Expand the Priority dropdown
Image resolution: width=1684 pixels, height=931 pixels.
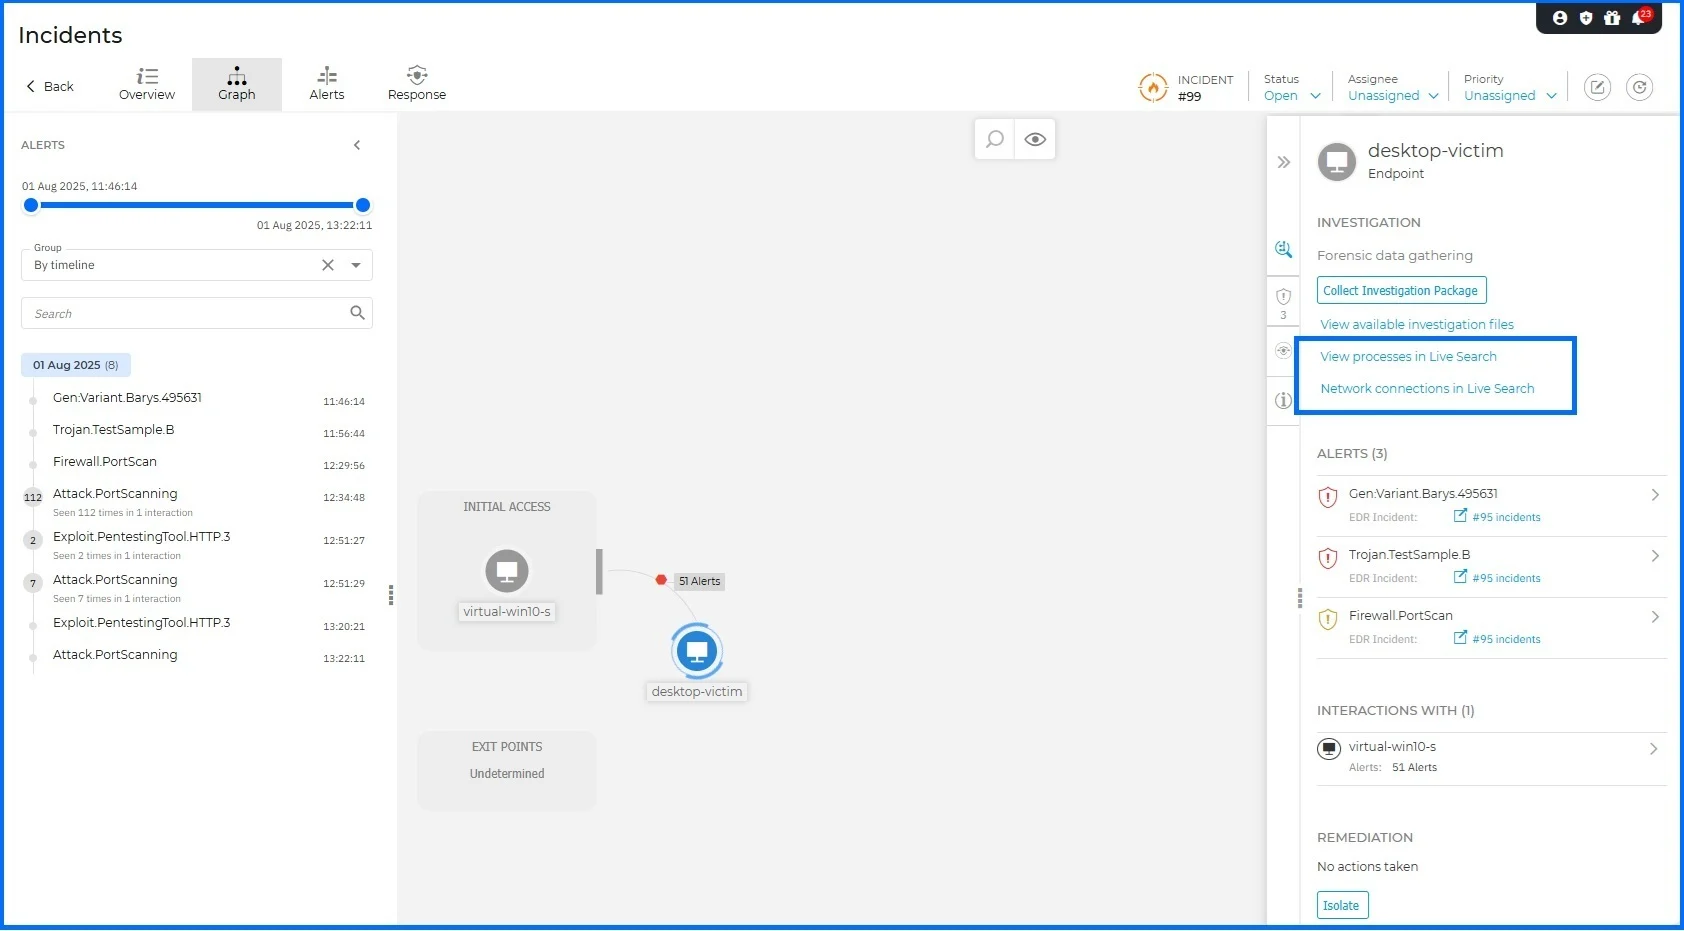click(1509, 96)
